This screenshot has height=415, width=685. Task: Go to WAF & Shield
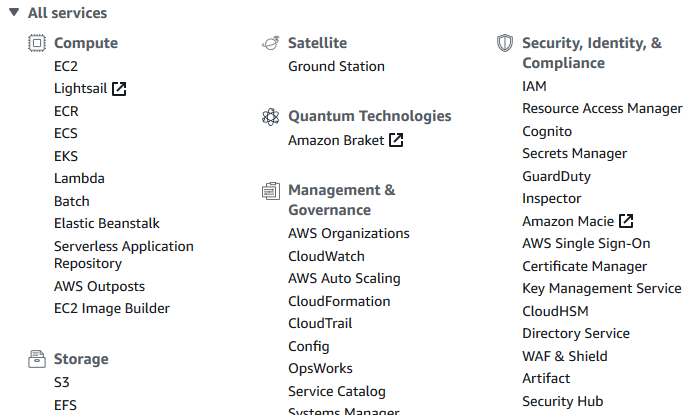pyautogui.click(x=565, y=356)
